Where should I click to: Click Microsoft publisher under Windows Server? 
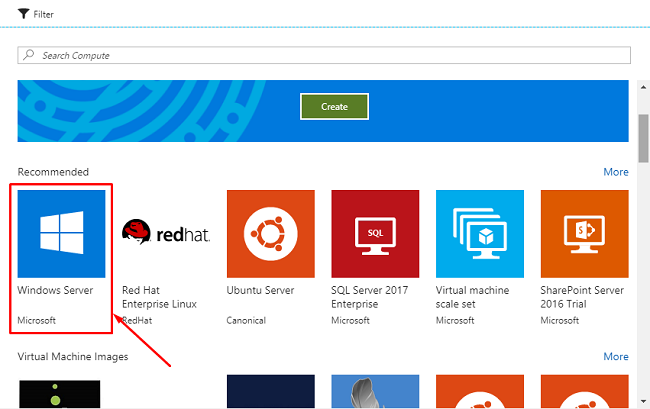click(x=36, y=320)
